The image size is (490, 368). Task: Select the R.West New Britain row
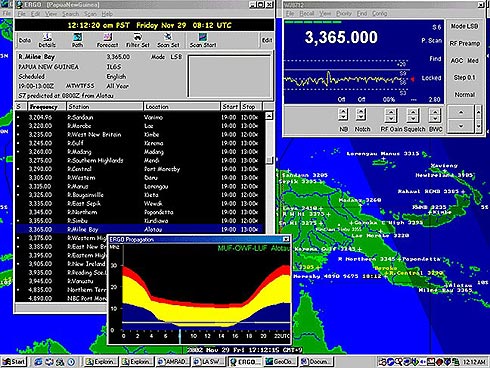point(140,135)
